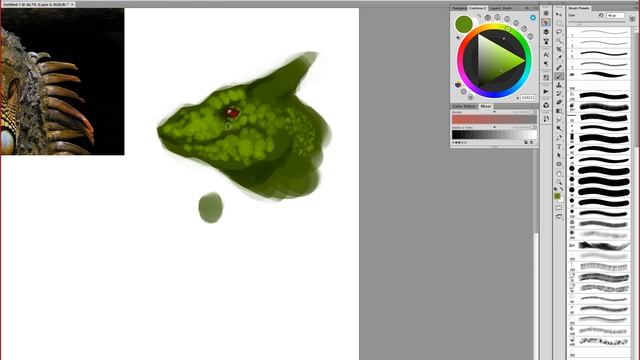Pick a shade inside the color triangle
This screenshot has height=360, width=640.
pyautogui.click(x=499, y=61)
